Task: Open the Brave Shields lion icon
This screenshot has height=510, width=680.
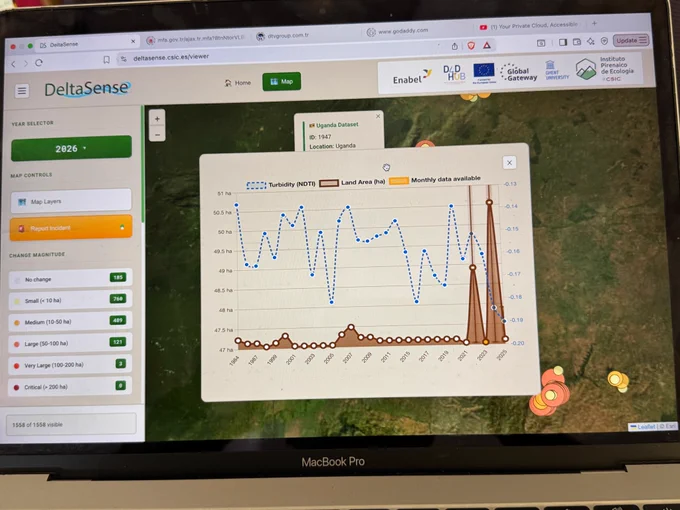Action: point(471,45)
